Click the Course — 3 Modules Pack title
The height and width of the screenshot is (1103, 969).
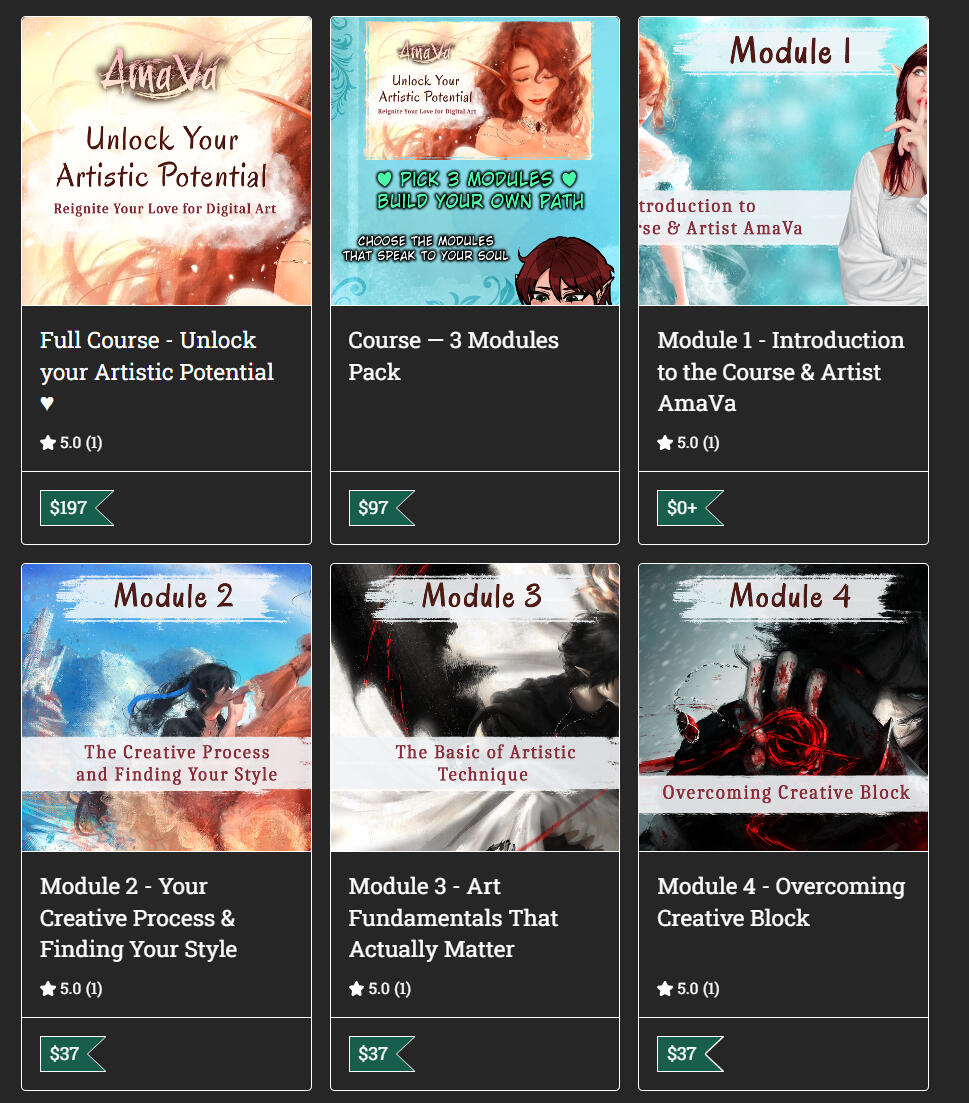(x=454, y=356)
